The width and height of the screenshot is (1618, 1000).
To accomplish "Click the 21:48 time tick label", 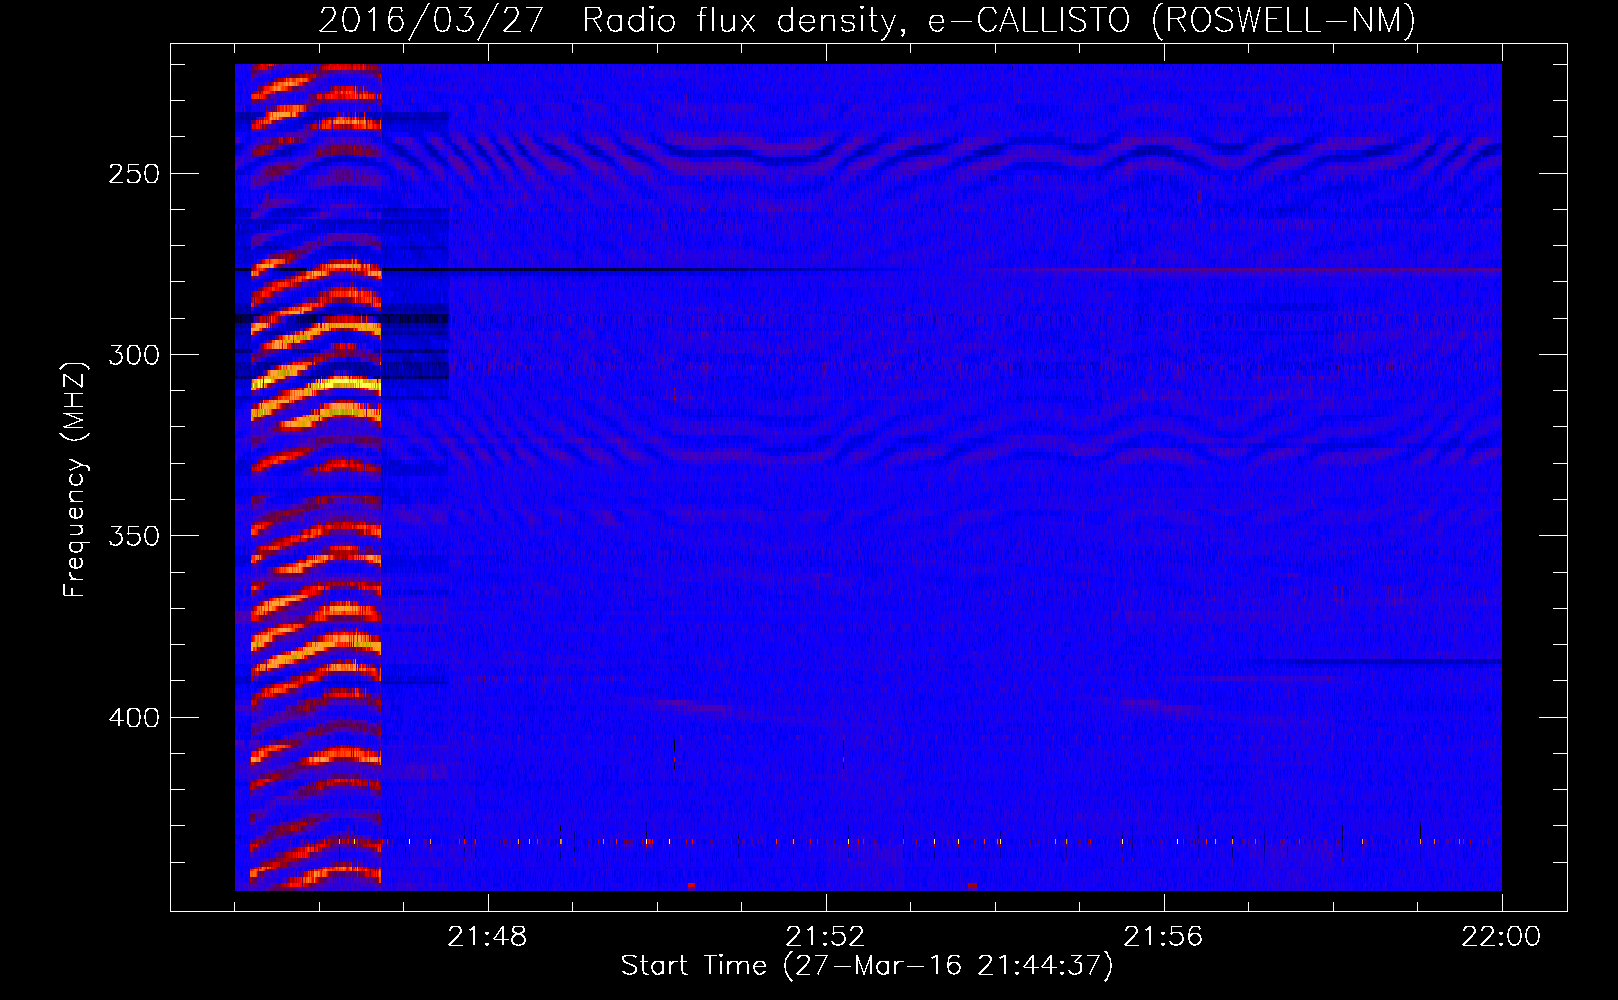I will 487,937.
